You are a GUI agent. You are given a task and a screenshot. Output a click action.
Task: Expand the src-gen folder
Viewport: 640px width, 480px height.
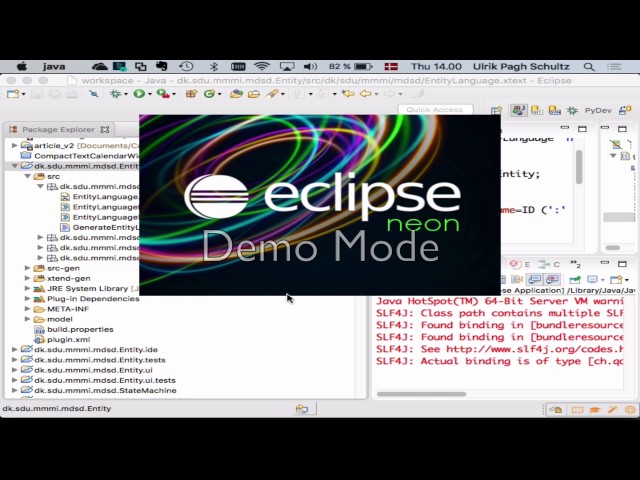(27, 268)
